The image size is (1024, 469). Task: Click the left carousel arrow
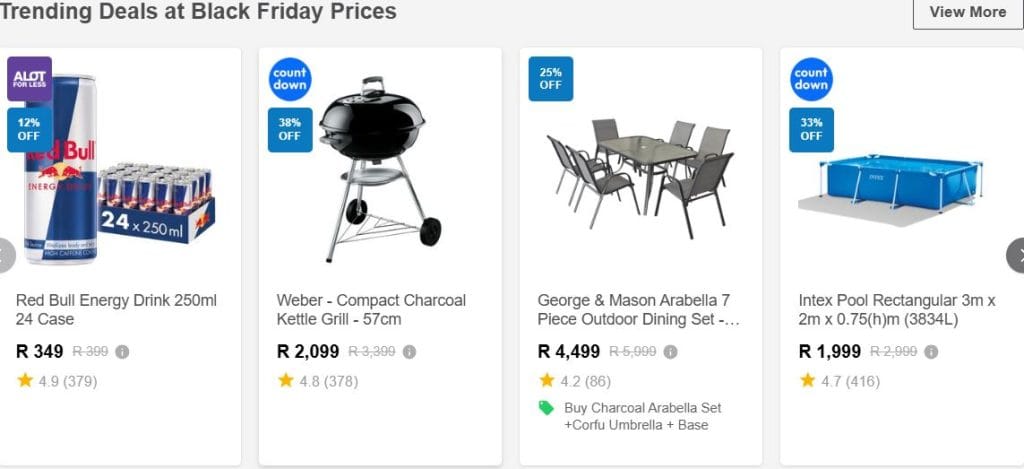click(x=5, y=255)
